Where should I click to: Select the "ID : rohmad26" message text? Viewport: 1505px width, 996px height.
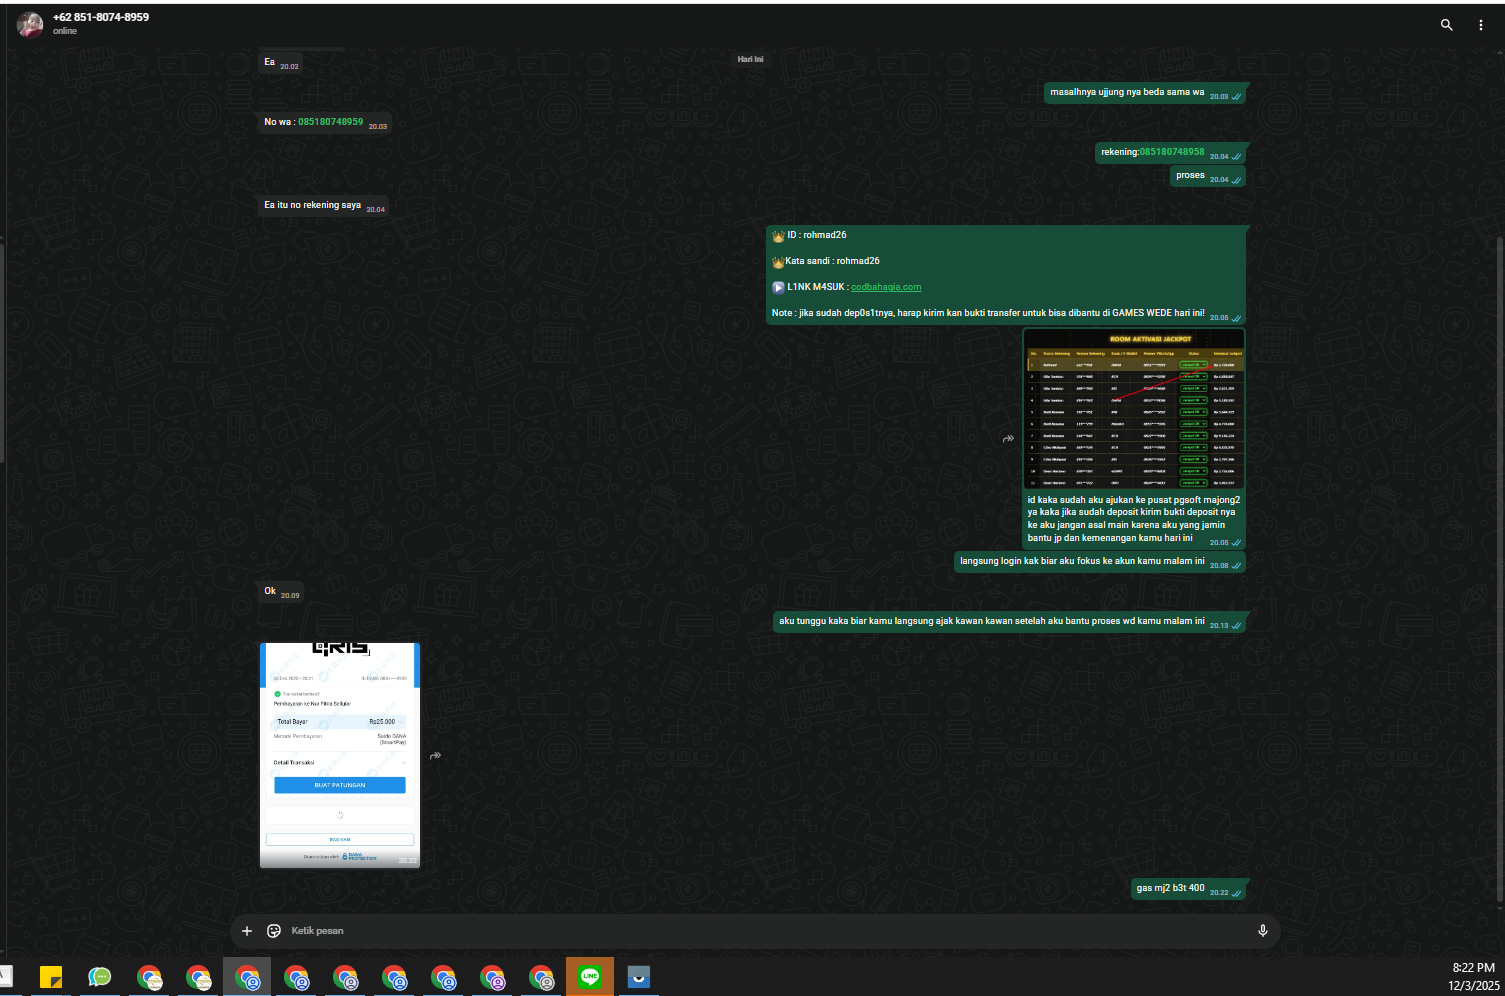pos(816,235)
